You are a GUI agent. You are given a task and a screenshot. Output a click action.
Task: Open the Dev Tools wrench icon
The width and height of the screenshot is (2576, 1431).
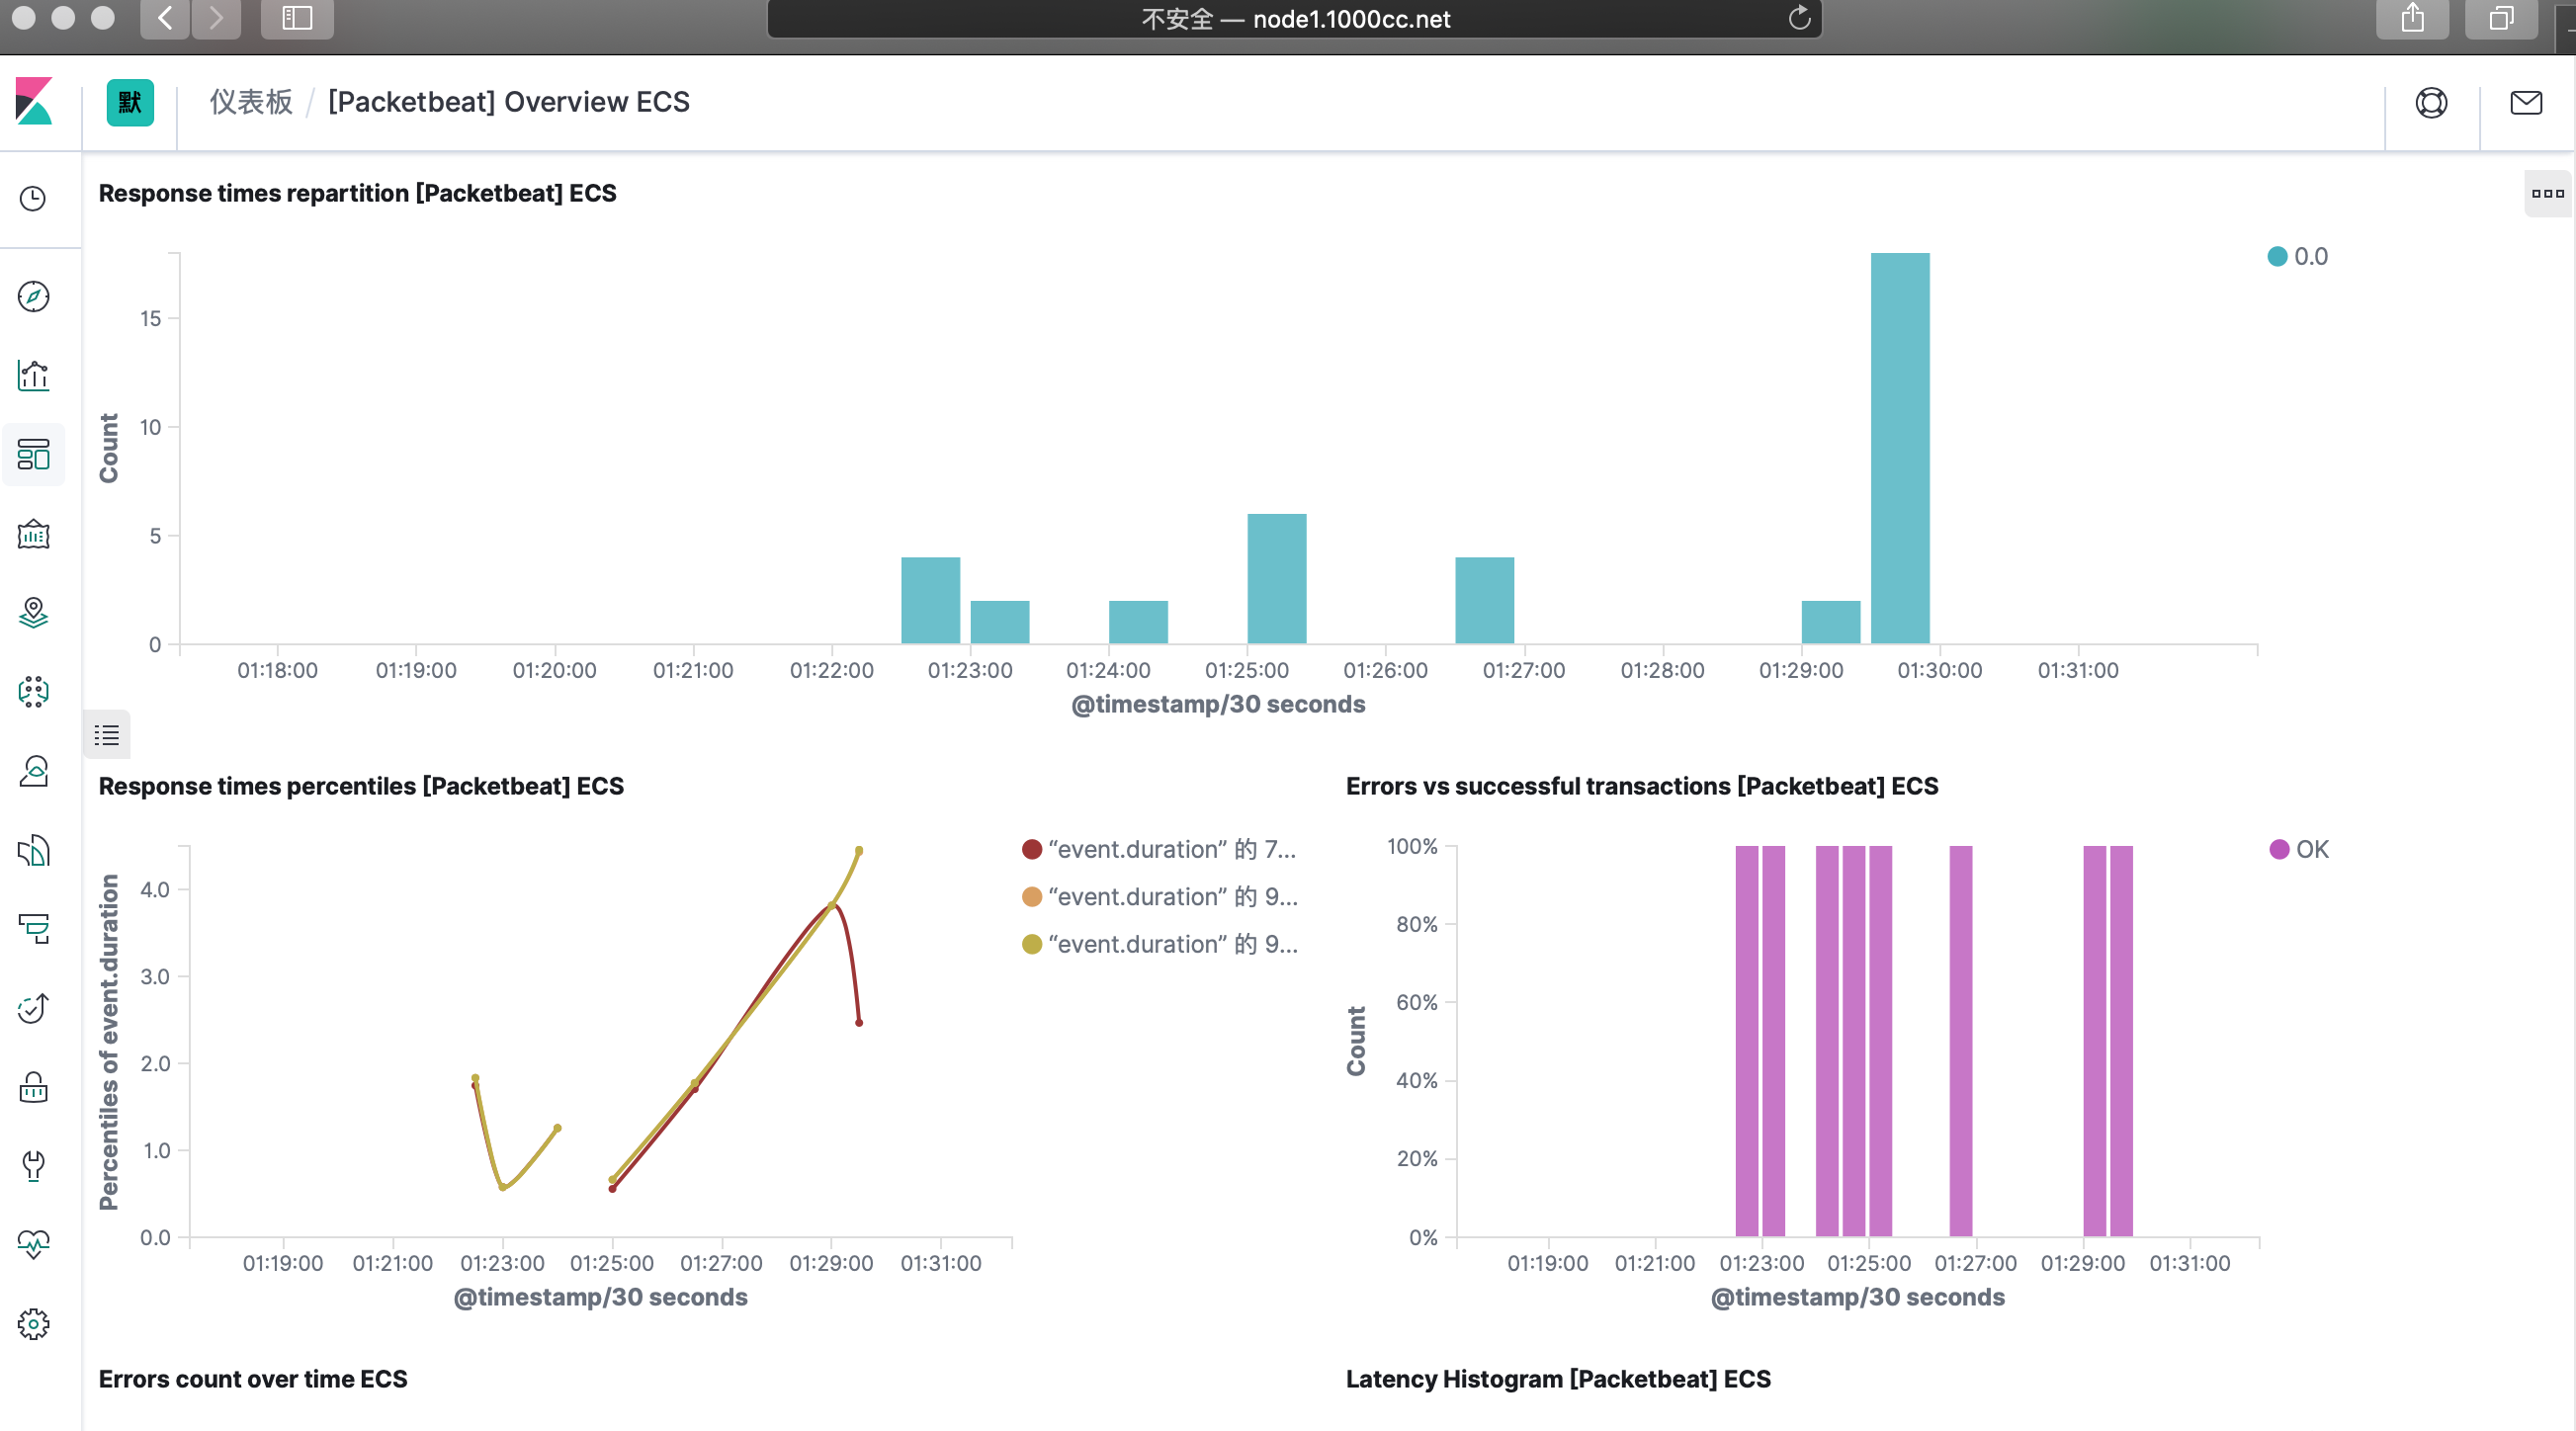pos(33,1166)
